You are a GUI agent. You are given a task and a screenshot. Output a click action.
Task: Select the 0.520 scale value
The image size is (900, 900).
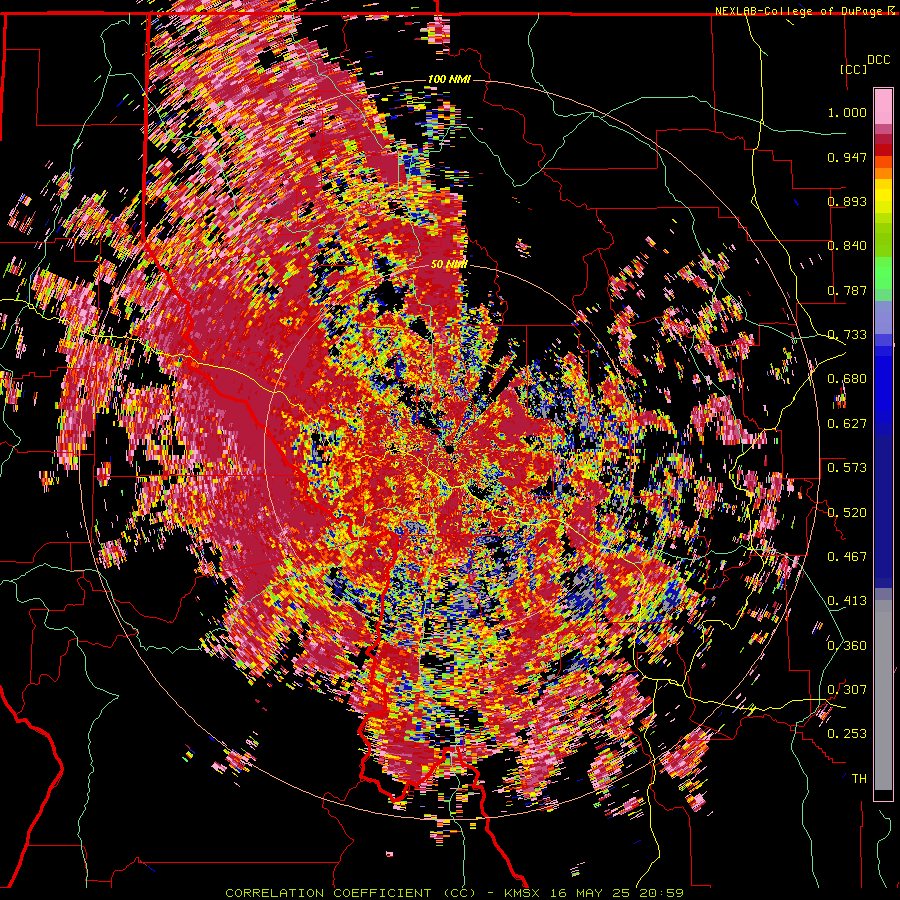click(847, 513)
